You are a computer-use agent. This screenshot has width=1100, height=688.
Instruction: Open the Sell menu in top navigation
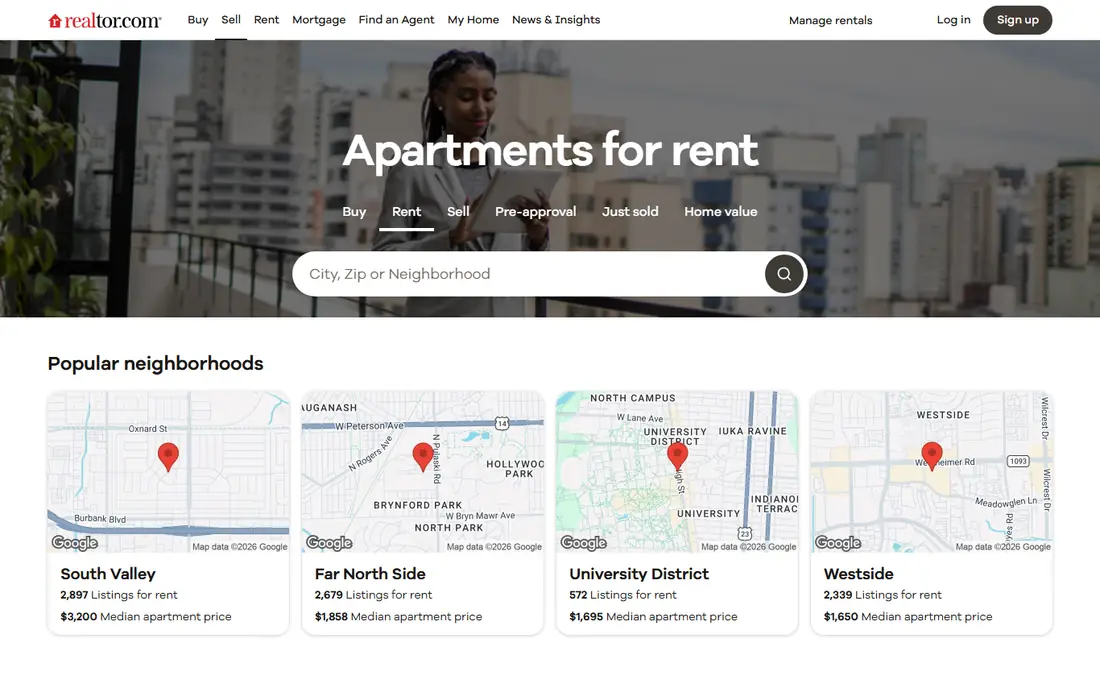(x=231, y=20)
